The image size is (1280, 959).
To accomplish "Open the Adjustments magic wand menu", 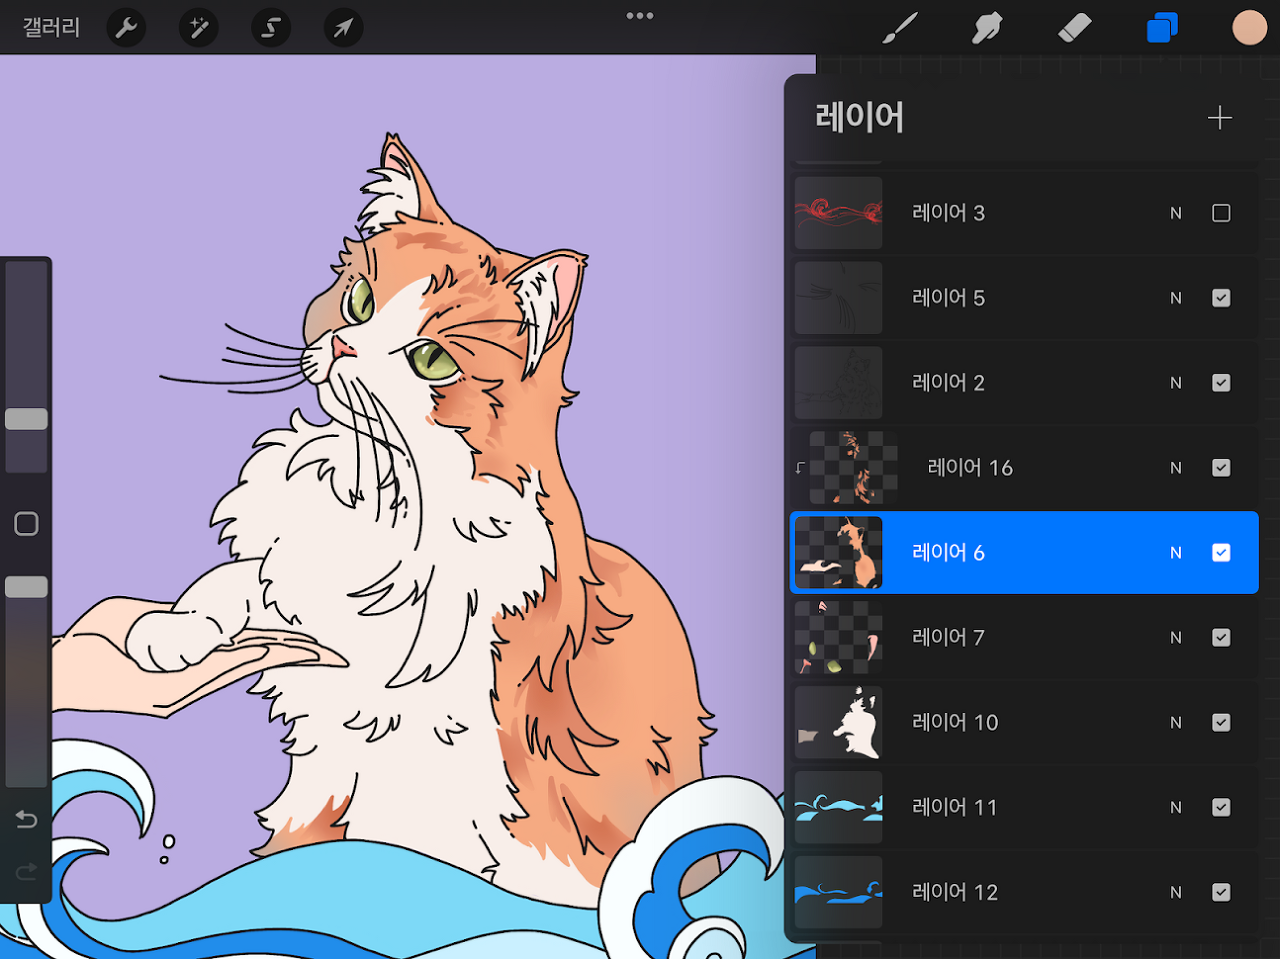I will pyautogui.click(x=198, y=28).
